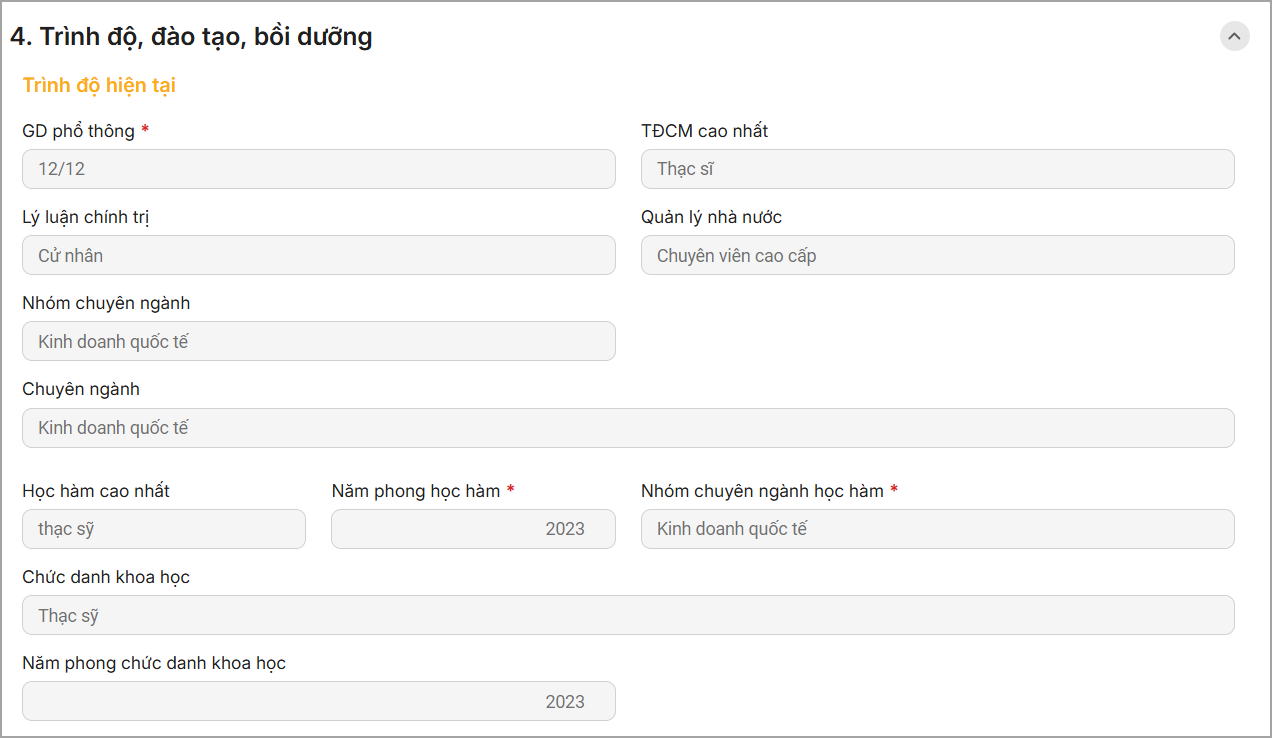Select the 'Năm phong chức danh khoa học' field
Image resolution: width=1272 pixels, height=738 pixels.
click(318, 701)
